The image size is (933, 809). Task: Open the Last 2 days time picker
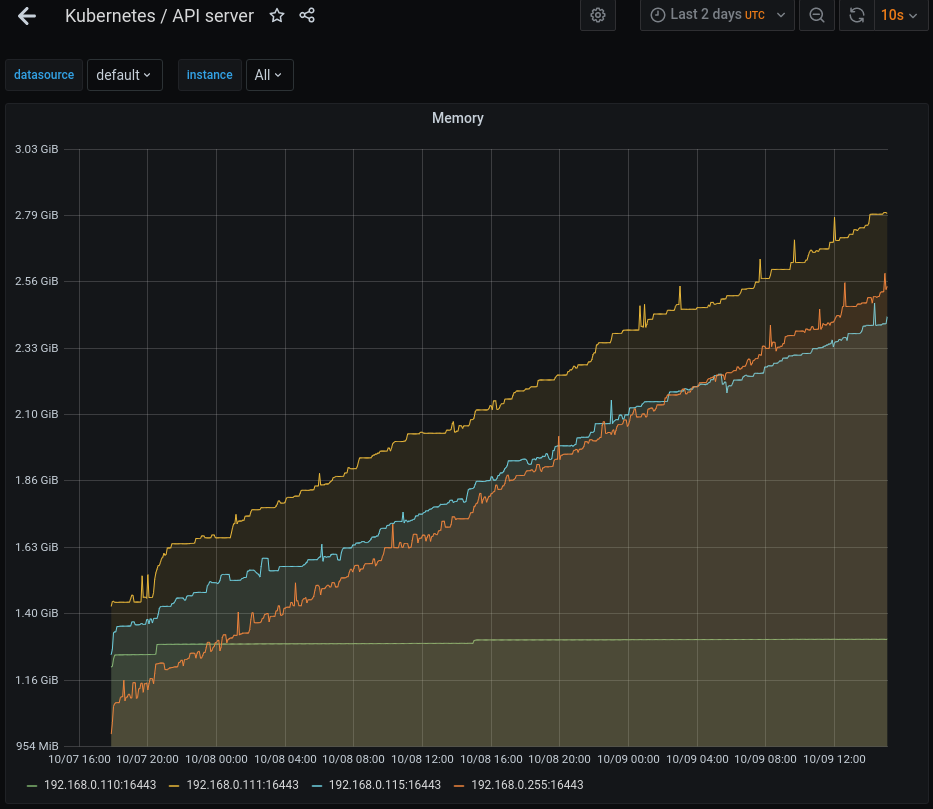pos(717,15)
